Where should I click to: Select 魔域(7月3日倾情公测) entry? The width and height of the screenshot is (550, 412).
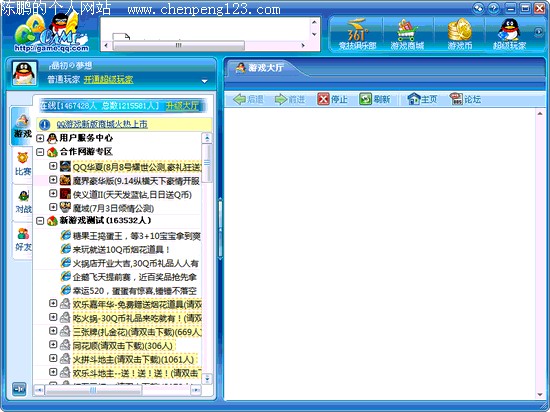[113, 208]
